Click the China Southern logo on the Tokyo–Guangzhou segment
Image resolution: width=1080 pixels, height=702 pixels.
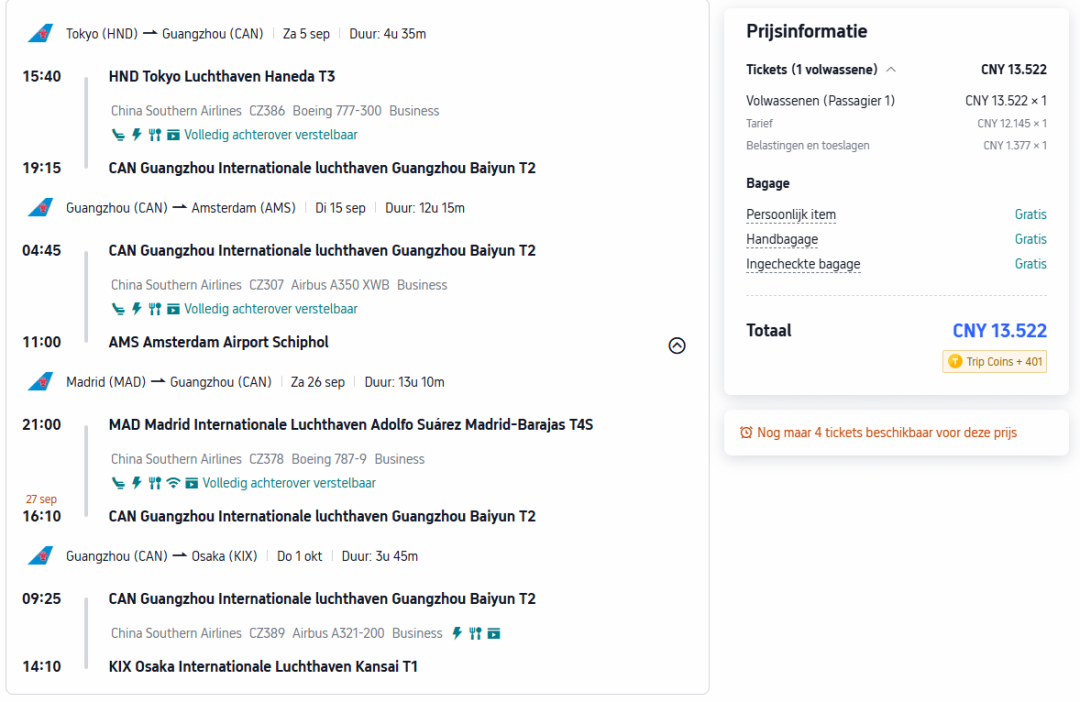pos(40,33)
